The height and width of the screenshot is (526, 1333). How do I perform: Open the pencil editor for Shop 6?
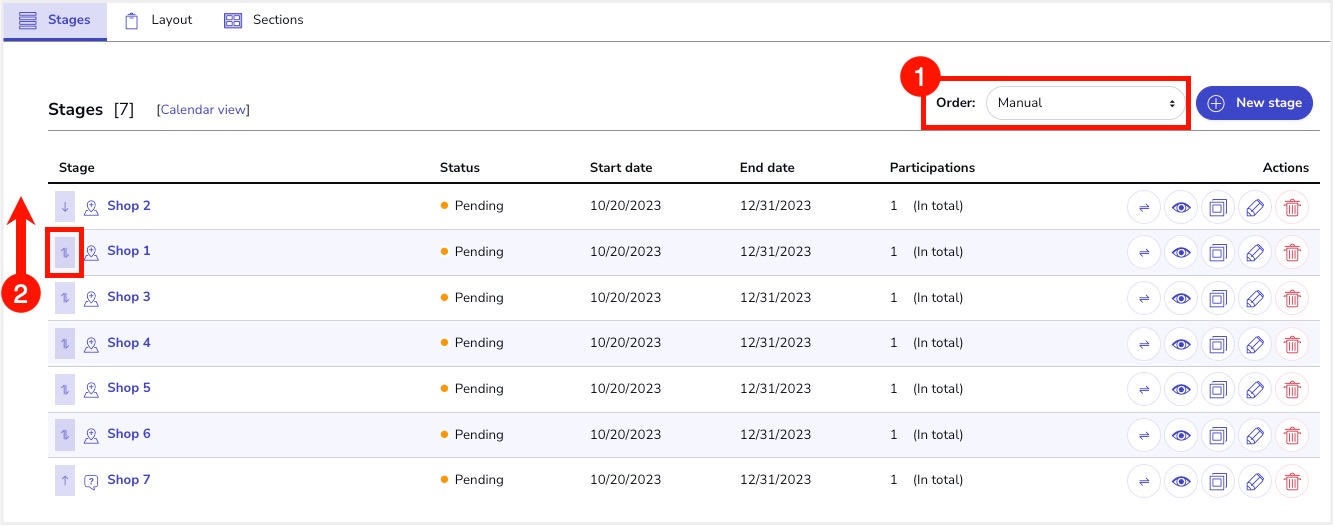(x=1254, y=435)
